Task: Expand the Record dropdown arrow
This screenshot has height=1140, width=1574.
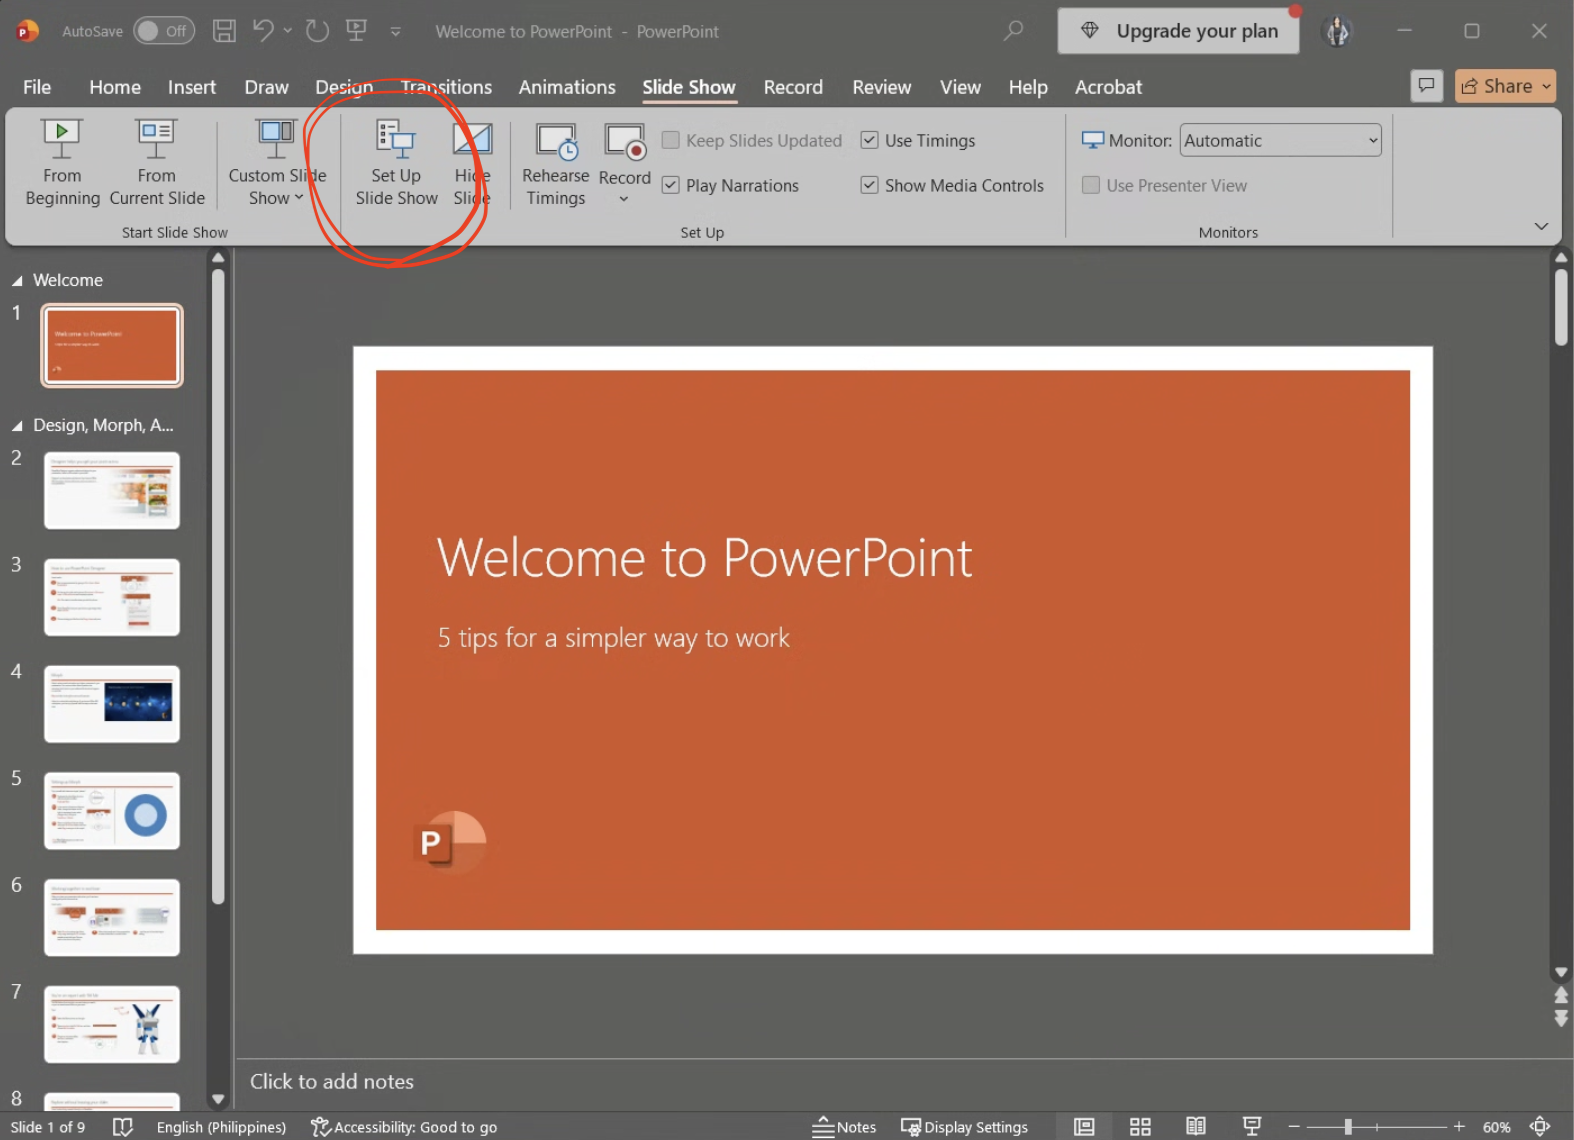Action: click(624, 199)
